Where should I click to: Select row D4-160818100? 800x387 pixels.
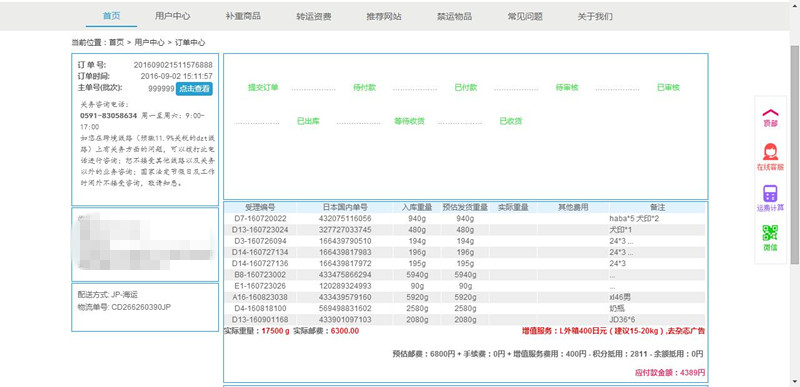(464, 308)
